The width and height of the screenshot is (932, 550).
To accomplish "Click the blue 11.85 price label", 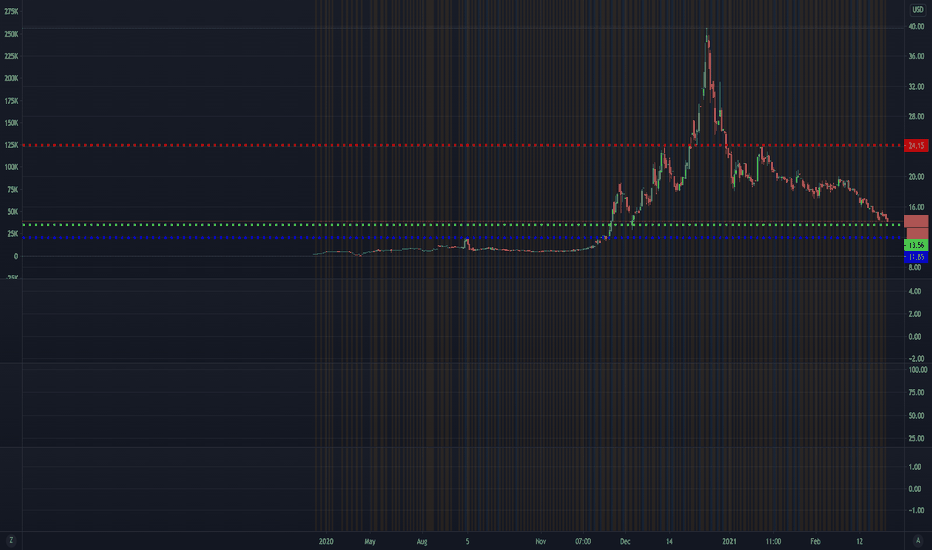I will (x=916, y=257).
